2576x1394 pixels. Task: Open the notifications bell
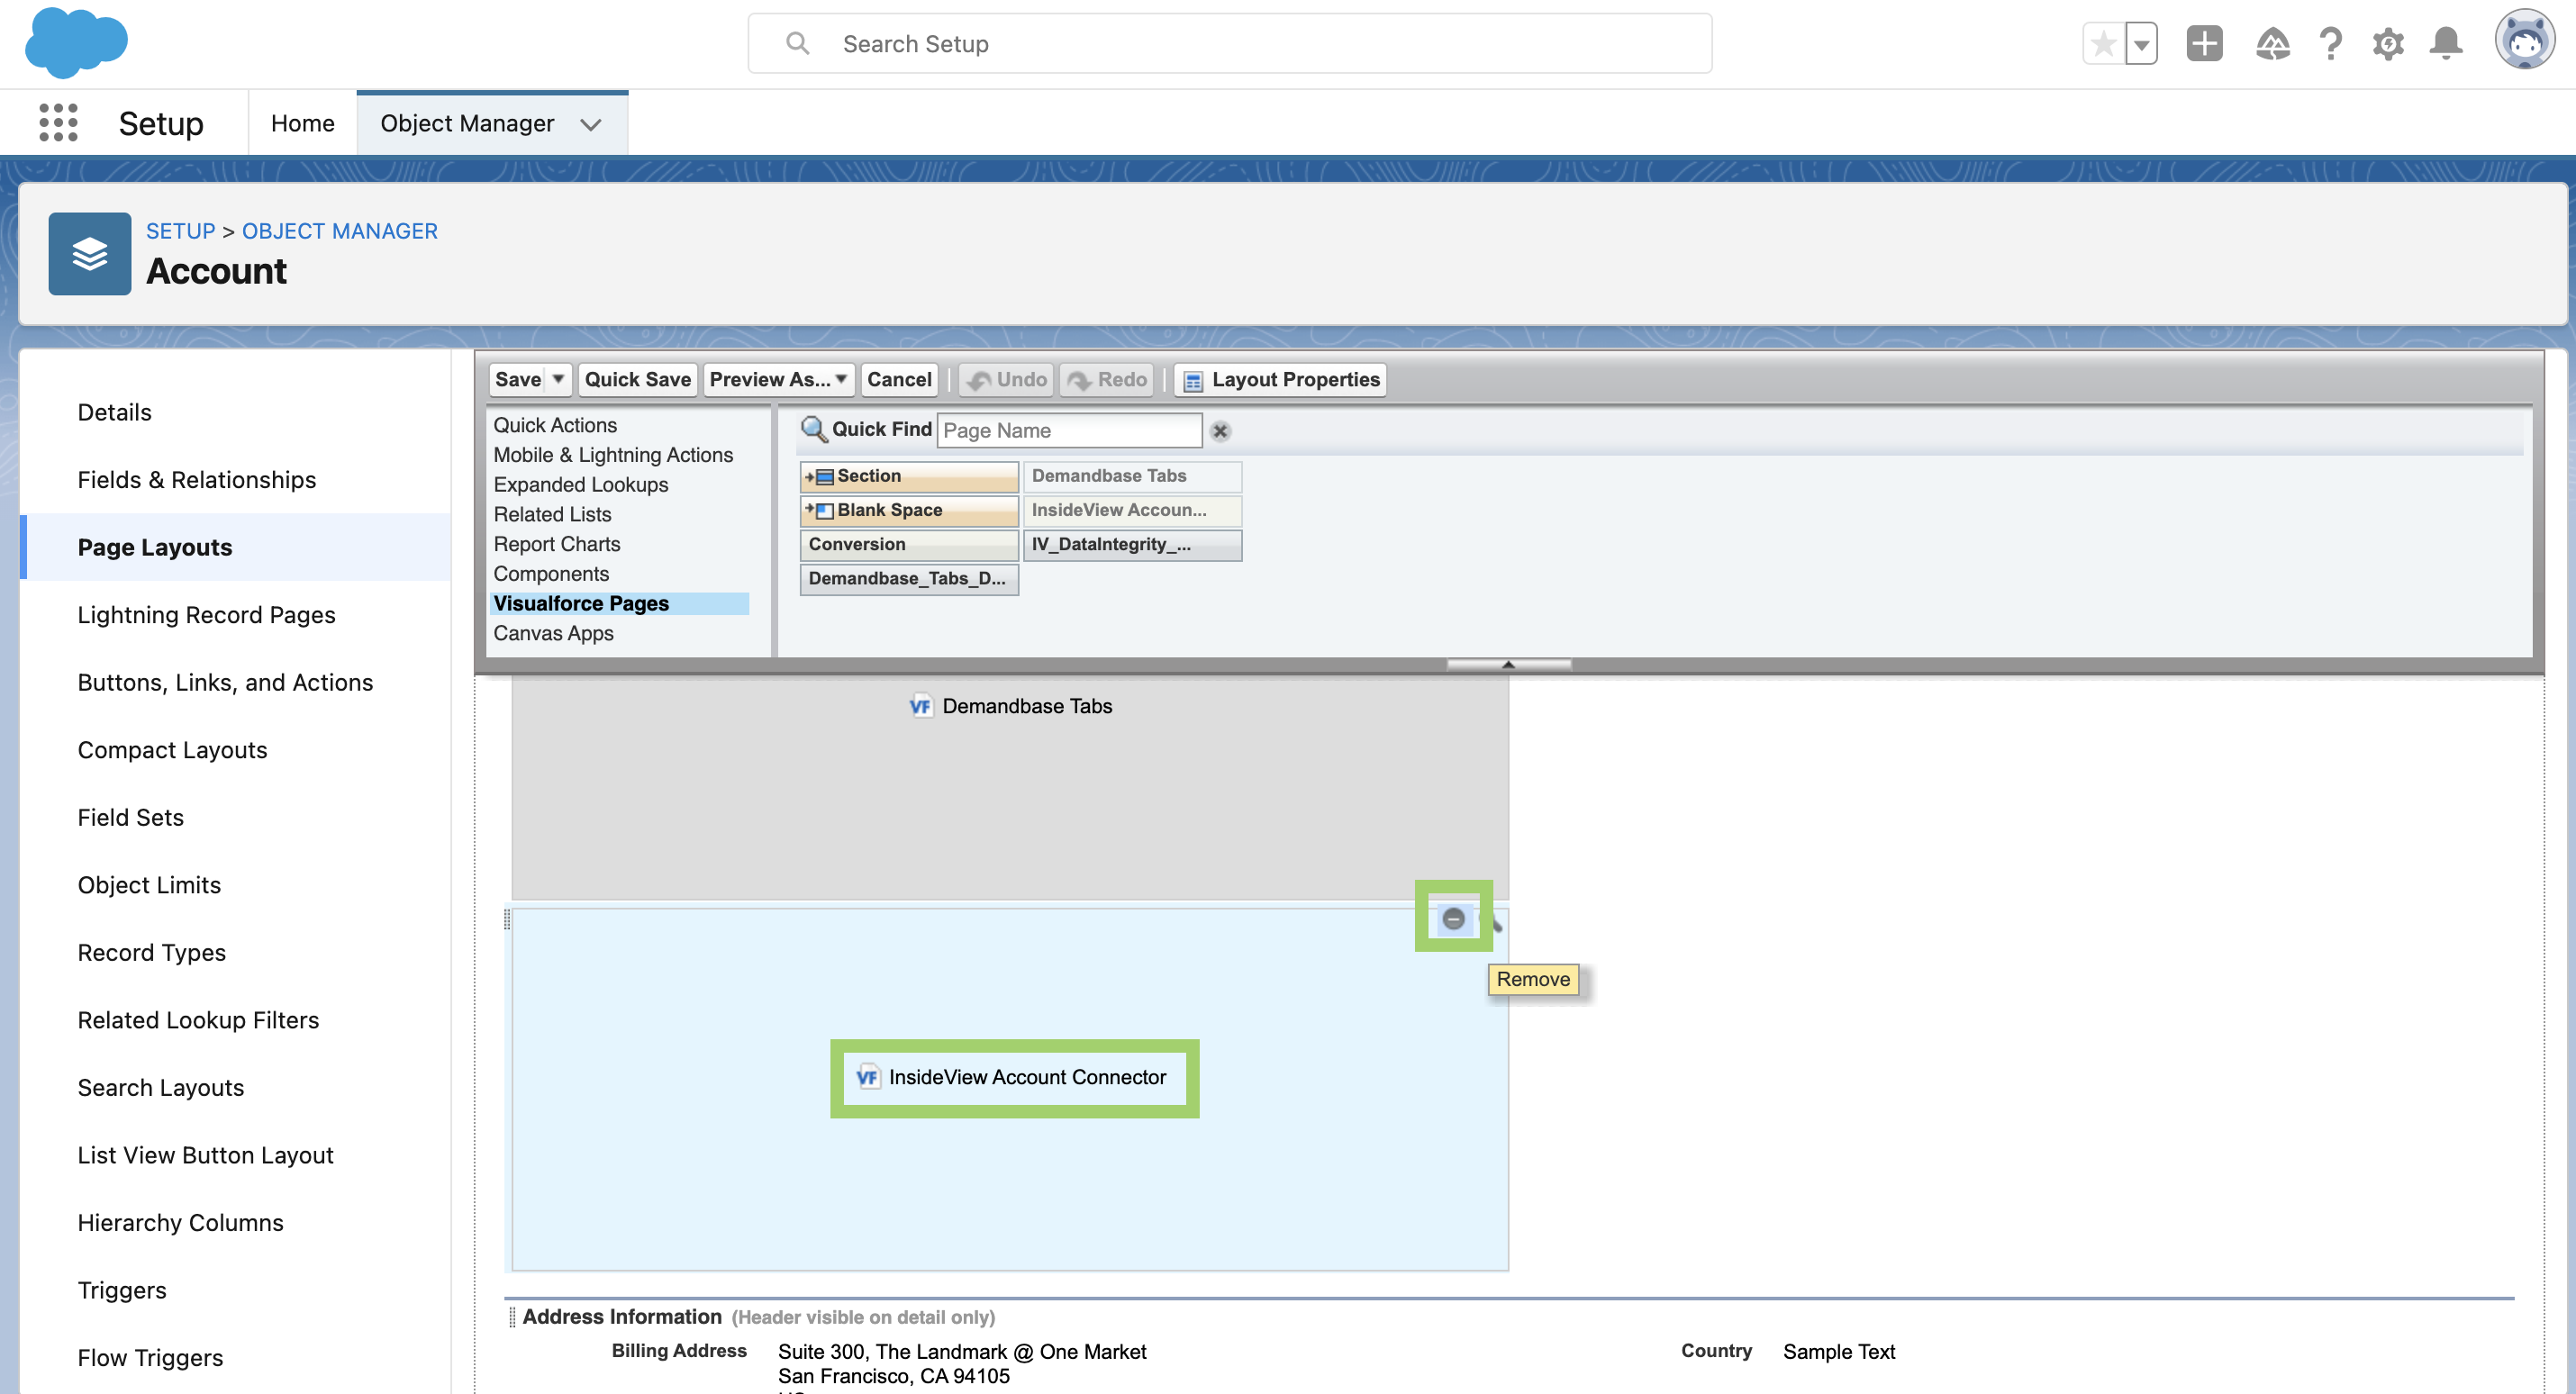[2446, 44]
